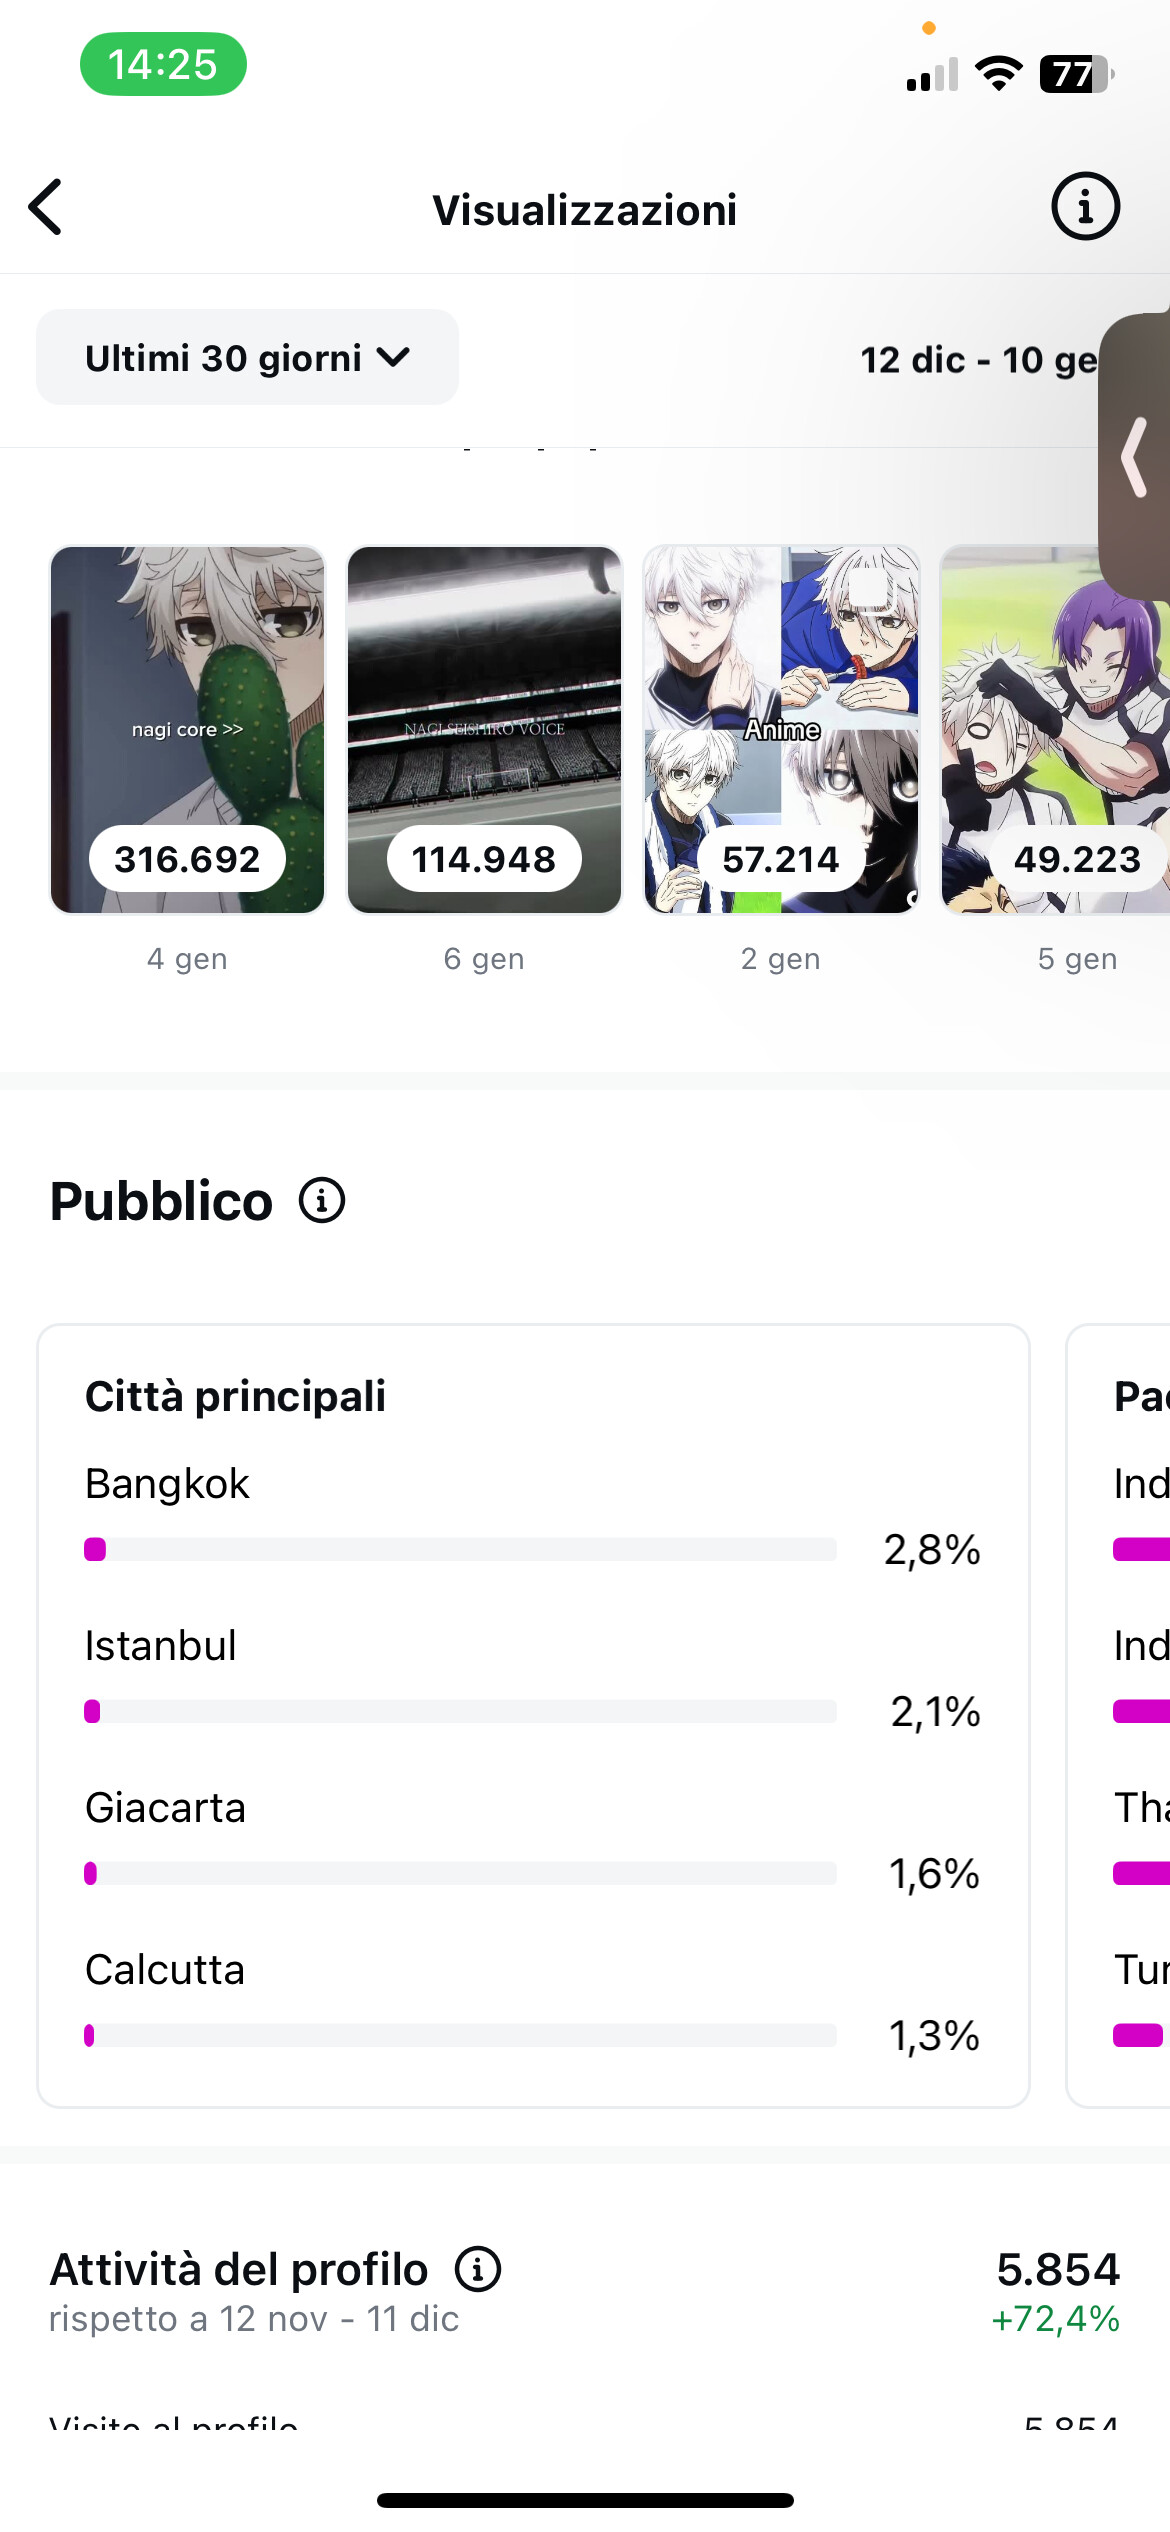1170x2532 pixels.
Task: Tap the Attività del profilo heading
Action: [239, 2269]
